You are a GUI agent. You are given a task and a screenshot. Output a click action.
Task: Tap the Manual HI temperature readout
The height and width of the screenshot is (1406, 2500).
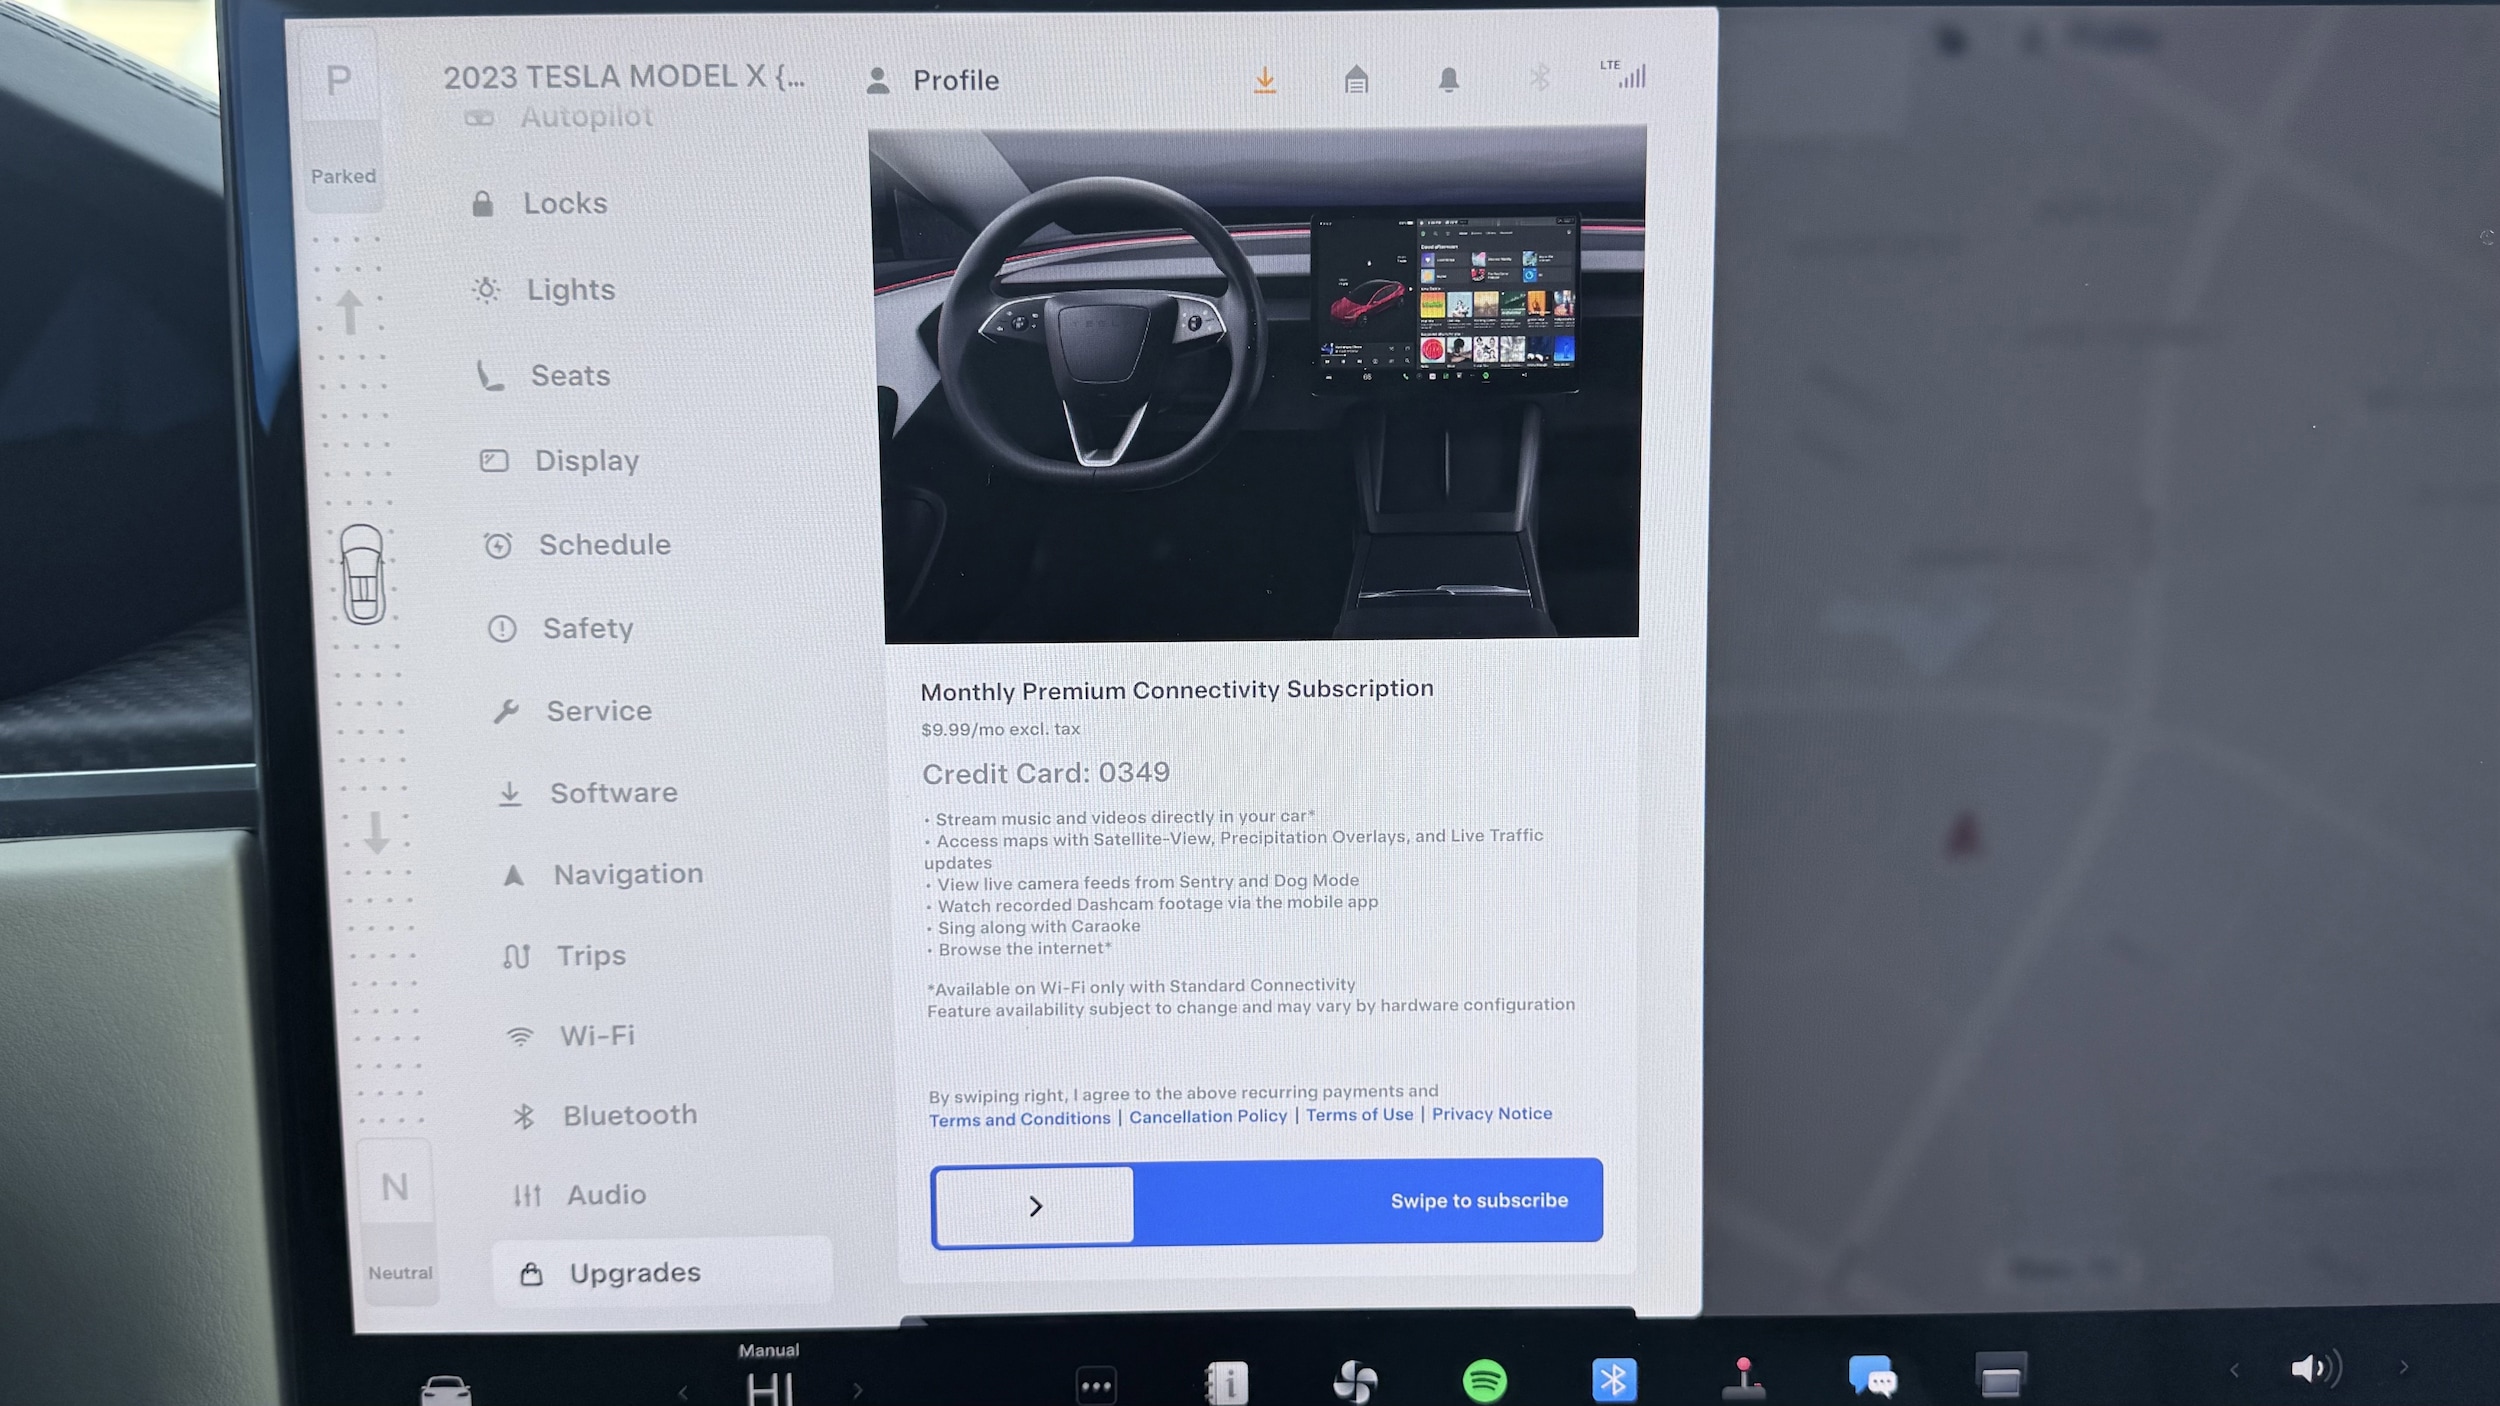(x=769, y=1377)
